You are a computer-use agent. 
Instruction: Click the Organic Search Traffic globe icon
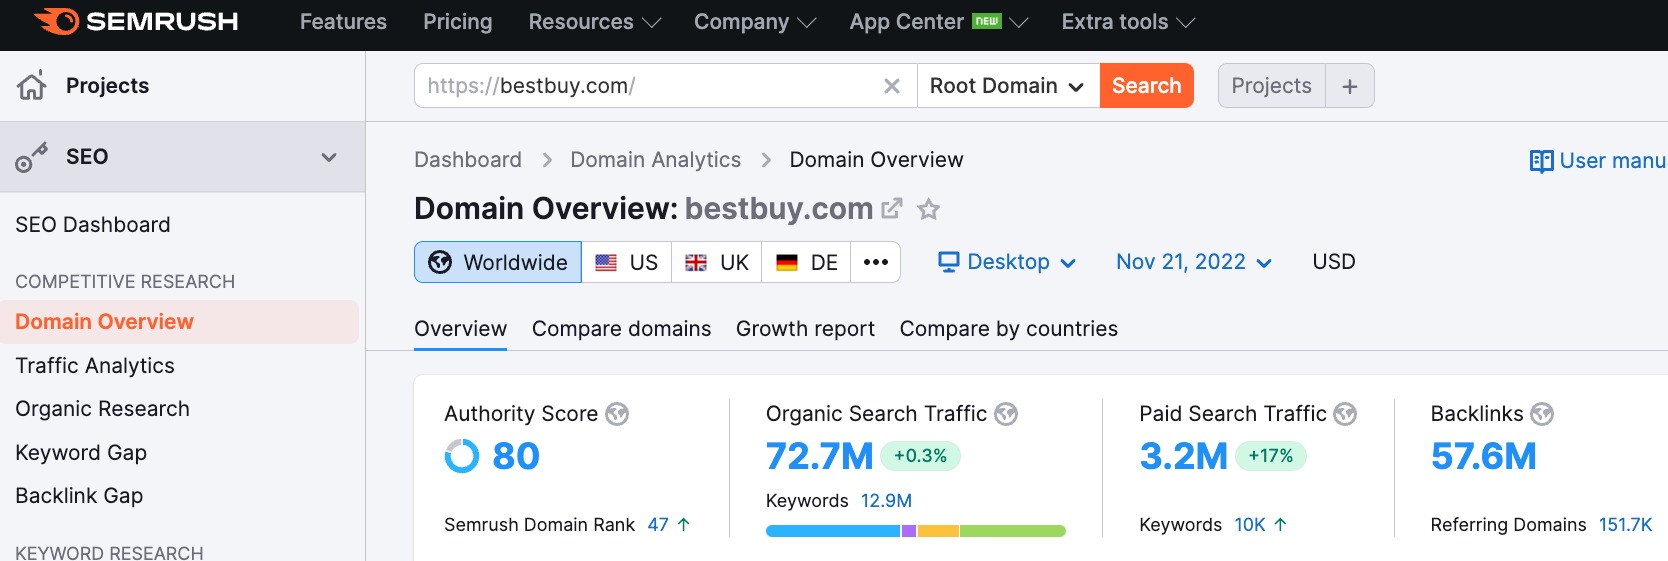coord(1006,414)
